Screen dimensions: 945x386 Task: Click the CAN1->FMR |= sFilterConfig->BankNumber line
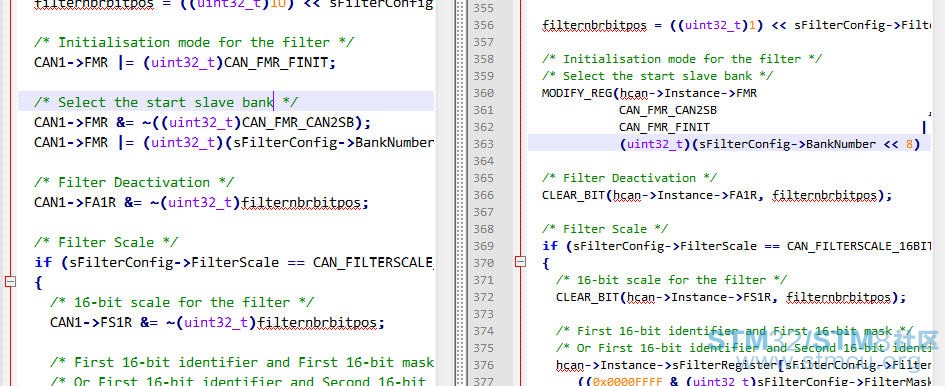click(234, 143)
